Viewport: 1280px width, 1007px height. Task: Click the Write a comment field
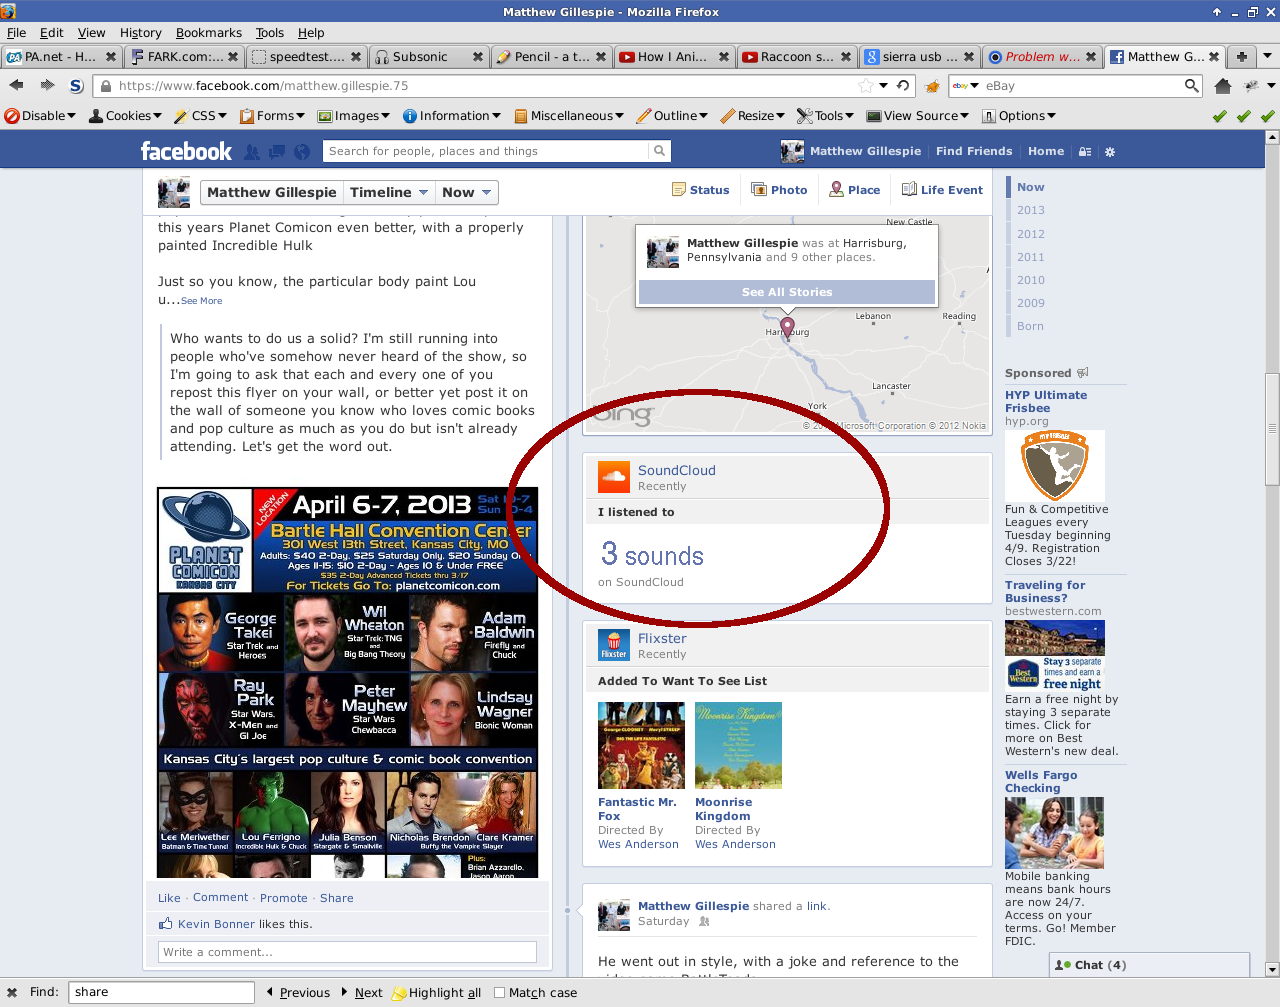click(x=347, y=952)
